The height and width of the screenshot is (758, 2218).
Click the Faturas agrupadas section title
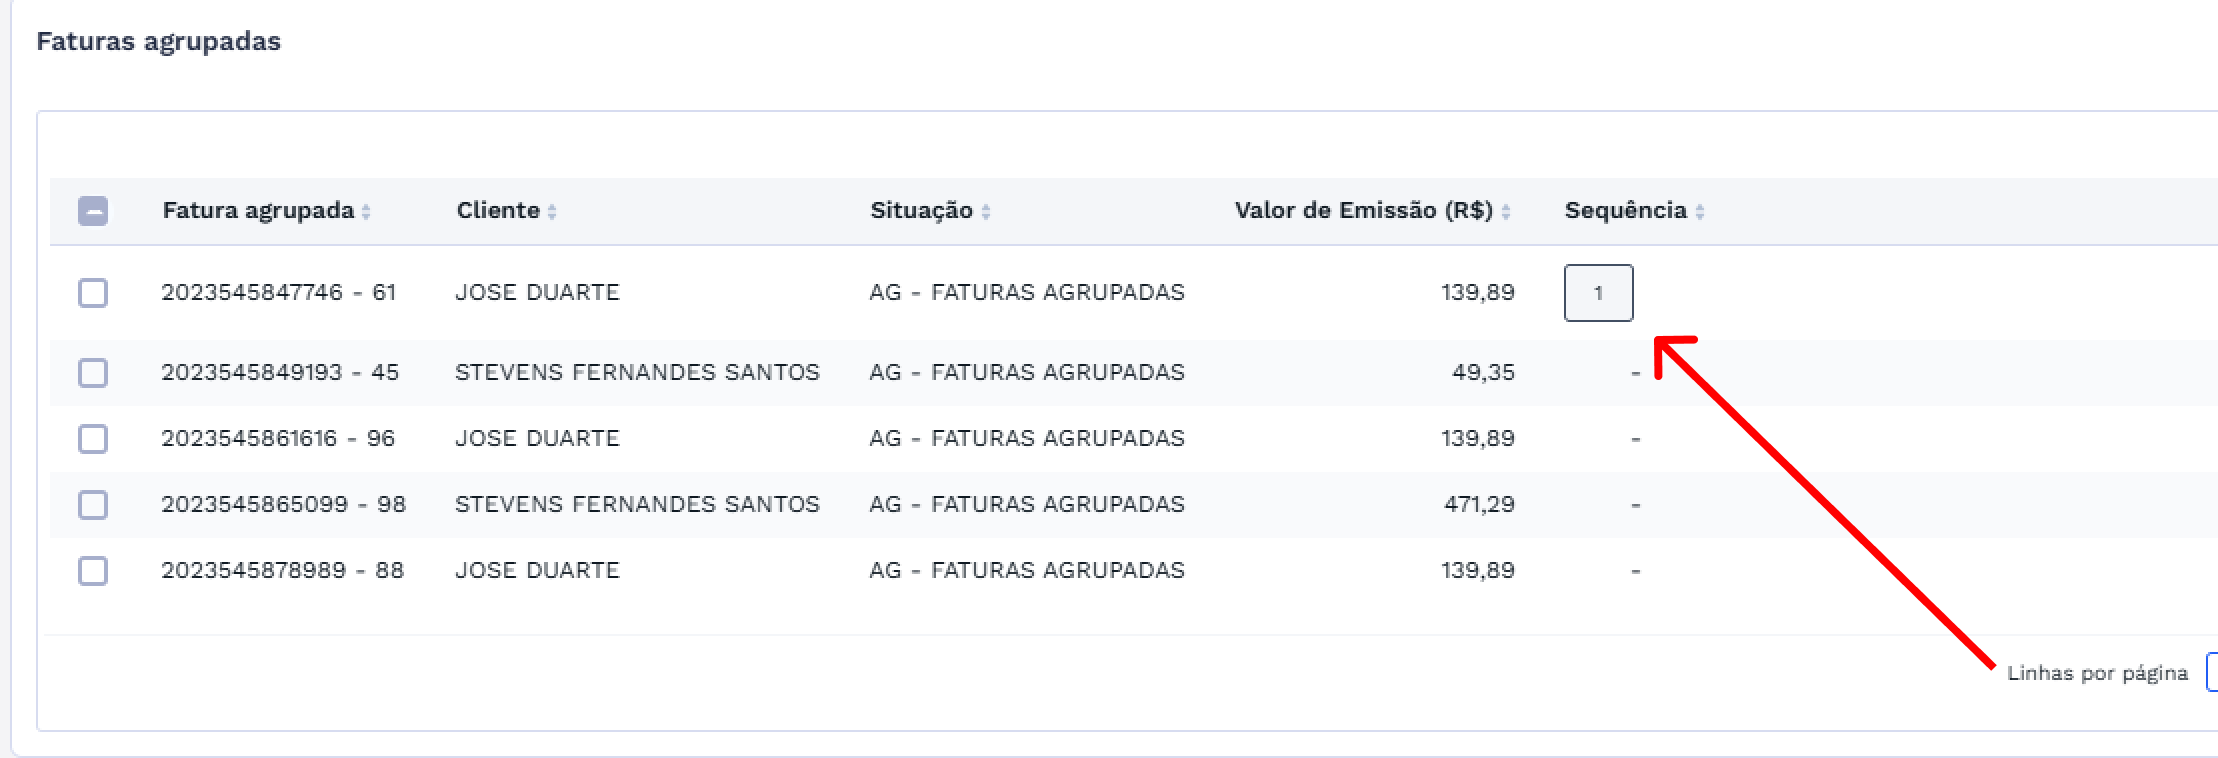(158, 42)
